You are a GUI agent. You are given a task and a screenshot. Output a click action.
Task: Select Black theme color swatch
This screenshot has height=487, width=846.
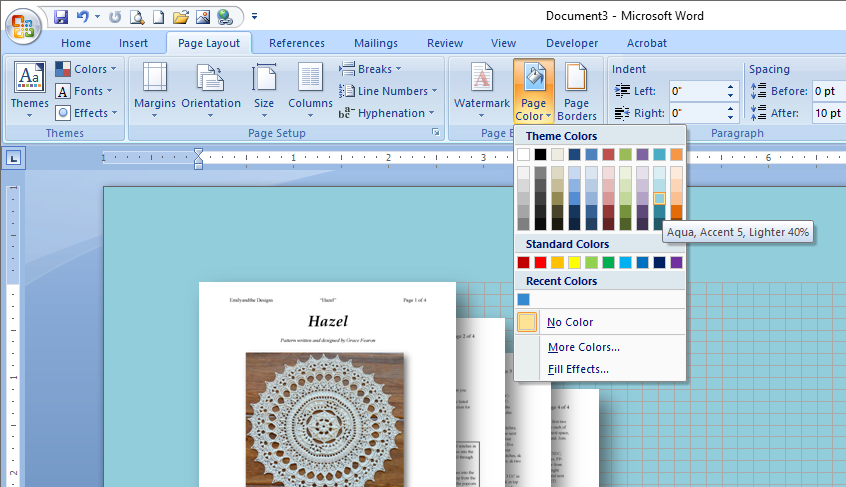[x=540, y=155]
